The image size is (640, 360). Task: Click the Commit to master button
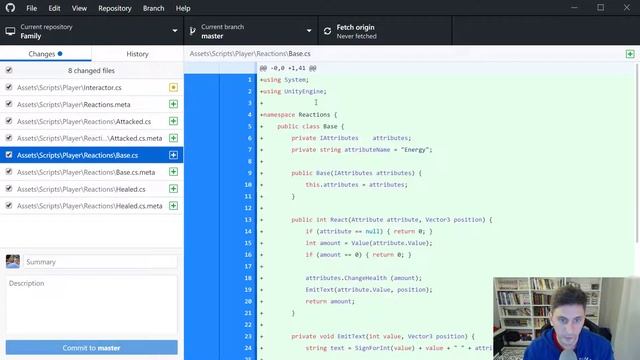[91, 348]
